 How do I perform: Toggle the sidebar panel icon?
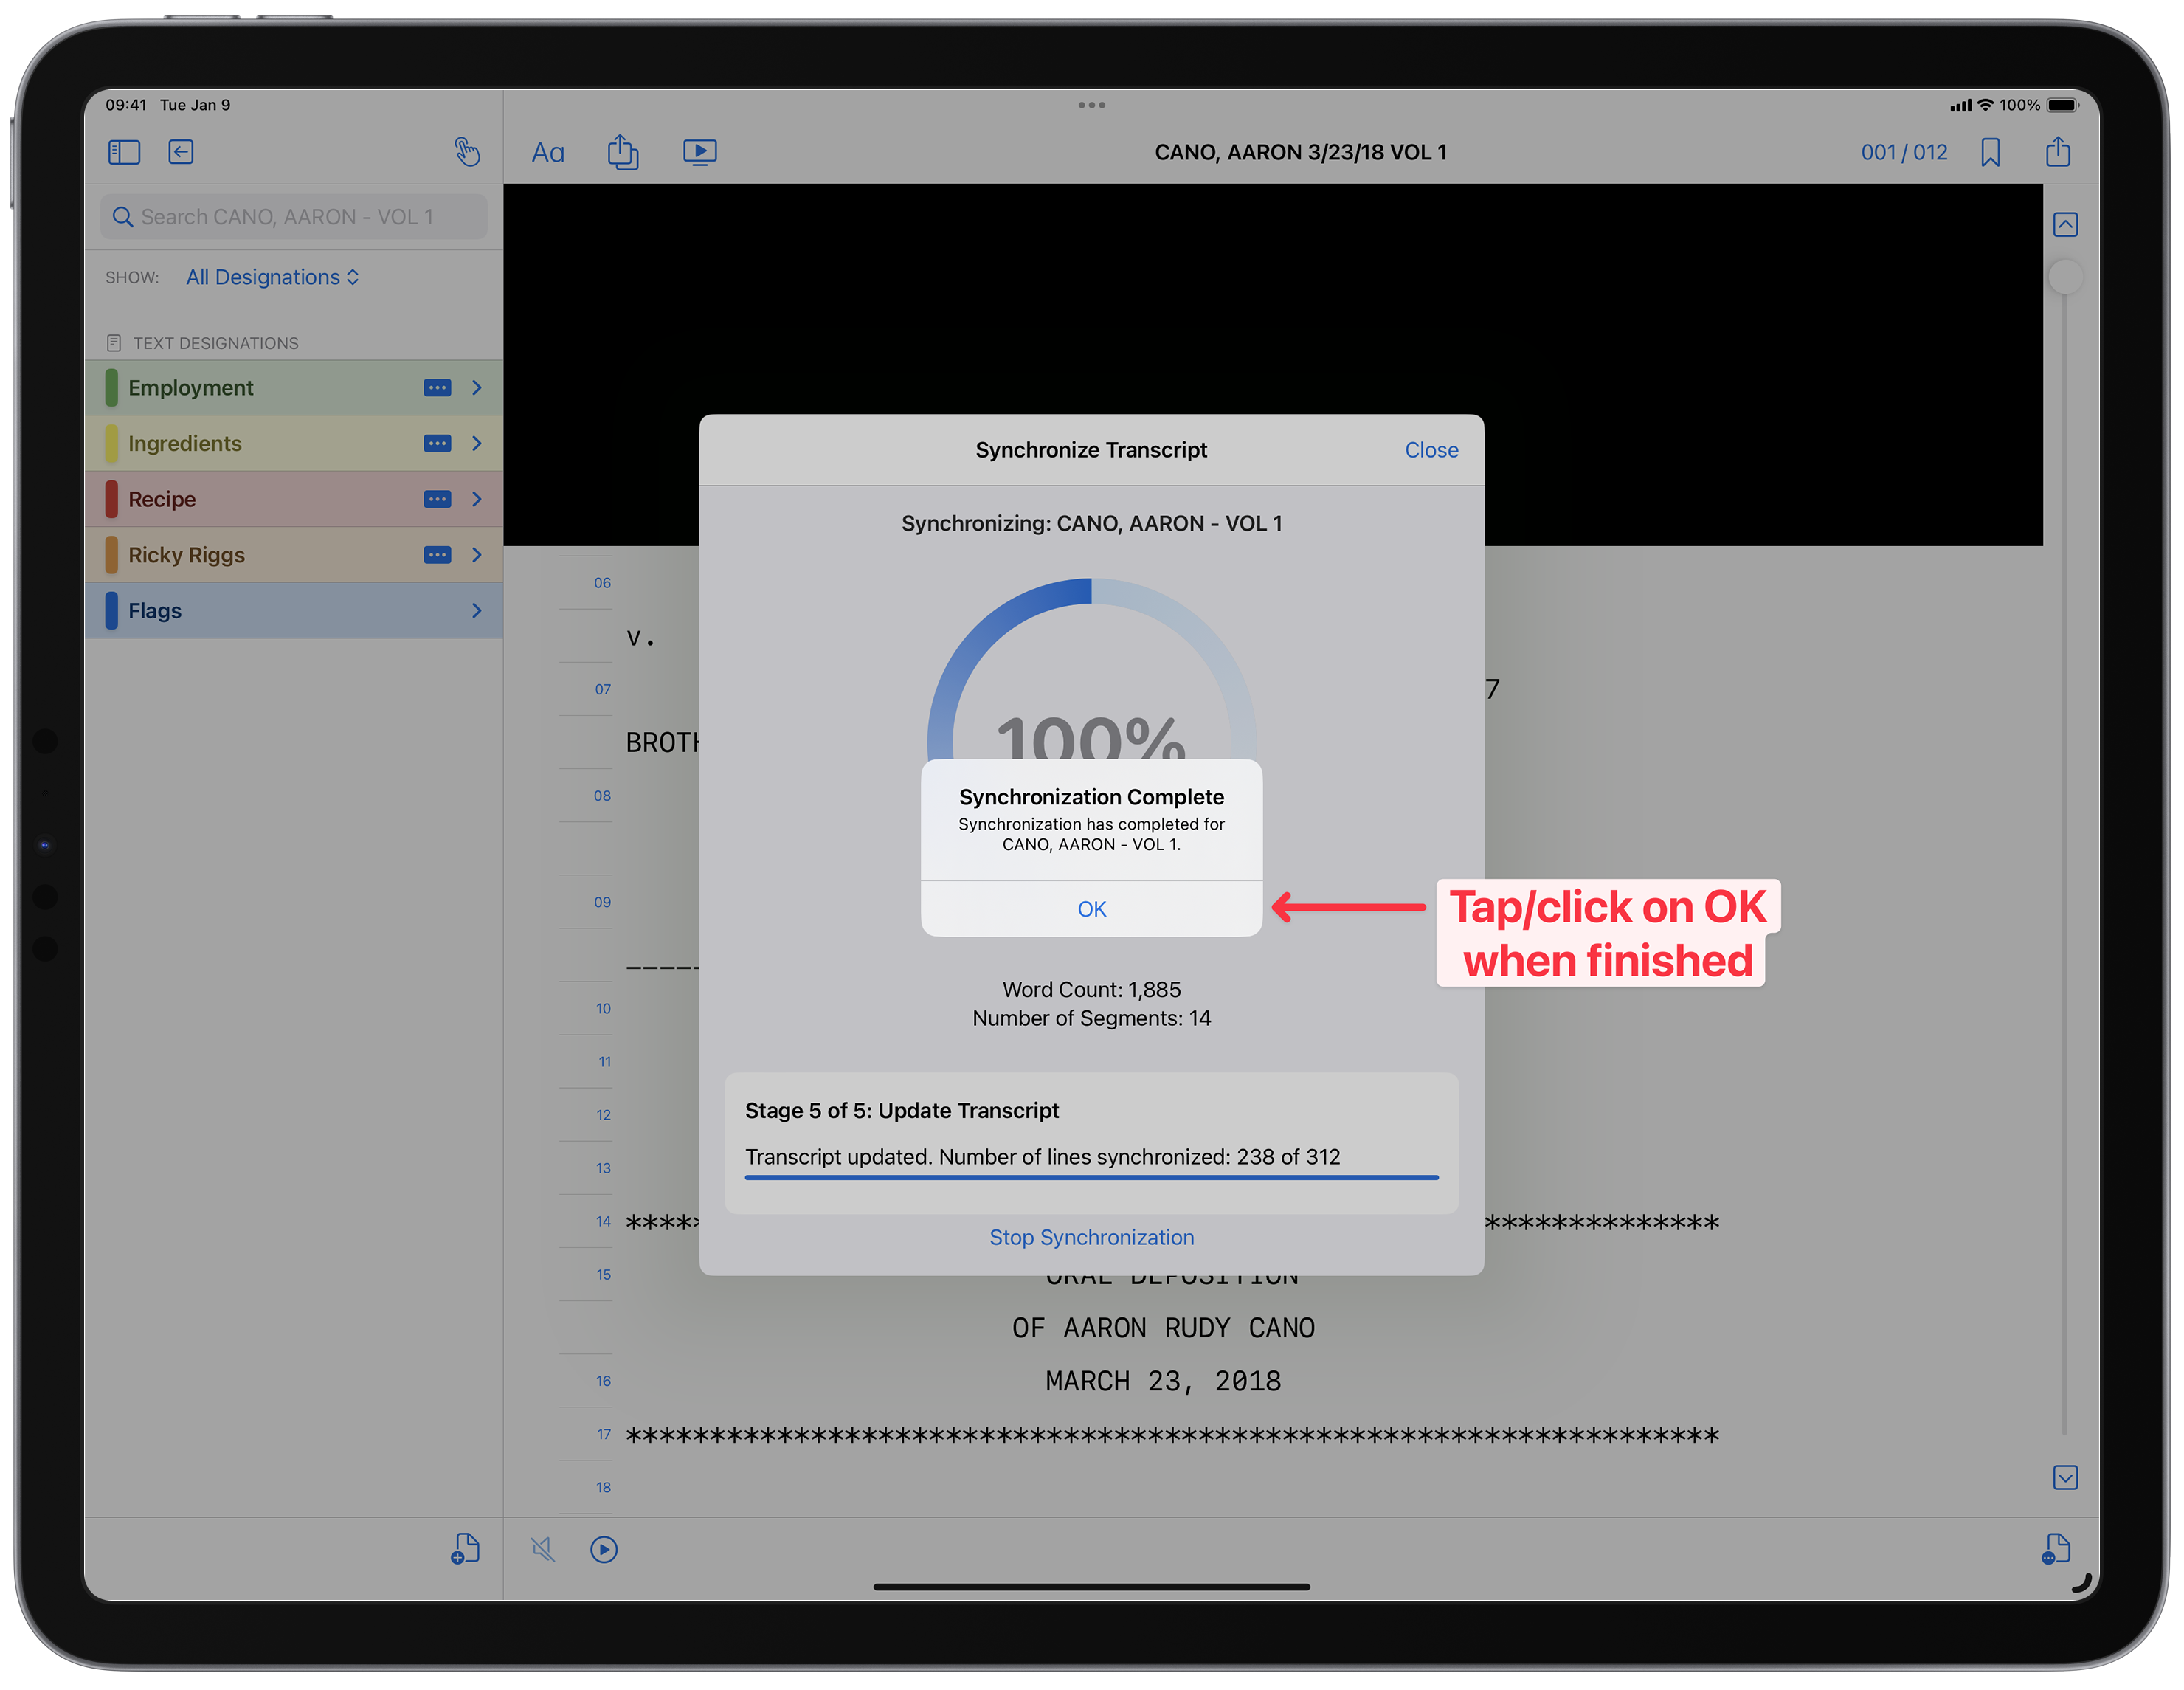pos(124,152)
